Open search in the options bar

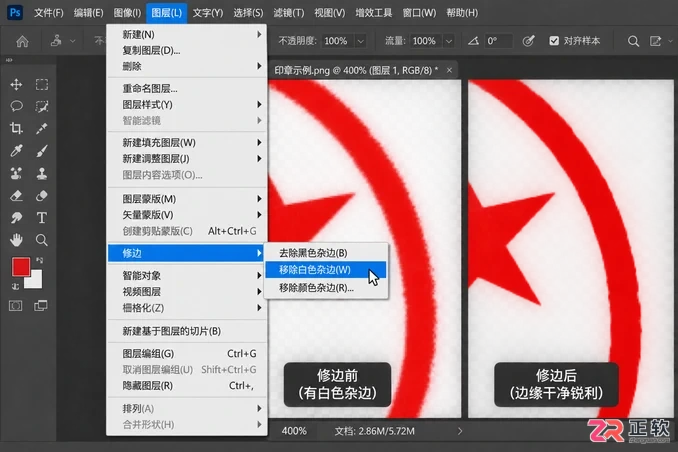pyautogui.click(x=633, y=41)
